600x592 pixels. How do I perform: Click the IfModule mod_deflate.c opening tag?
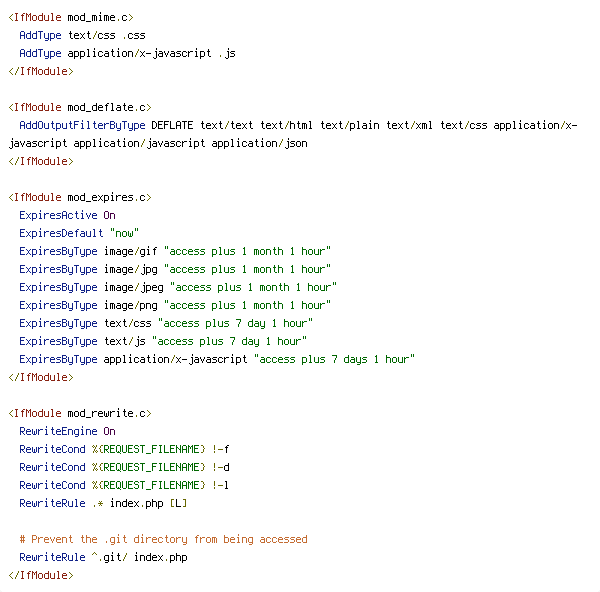coord(80,108)
